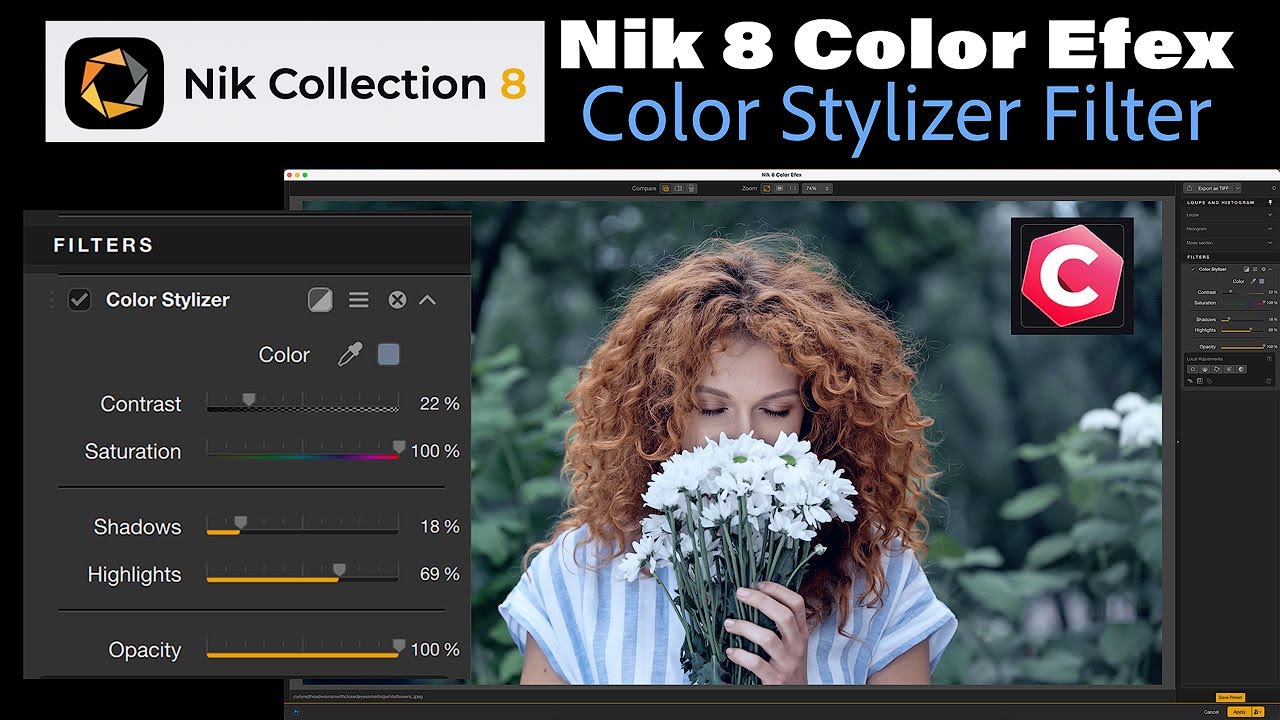Viewport: 1280px width, 720px height.
Task: Select the first circle tool under Local Adjustments
Action: pyautogui.click(x=1193, y=369)
